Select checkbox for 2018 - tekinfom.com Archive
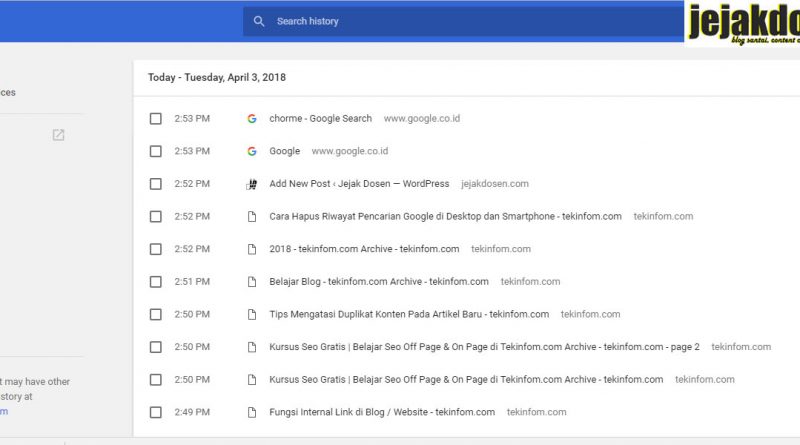Viewport: 800px width, 445px height. coord(156,250)
